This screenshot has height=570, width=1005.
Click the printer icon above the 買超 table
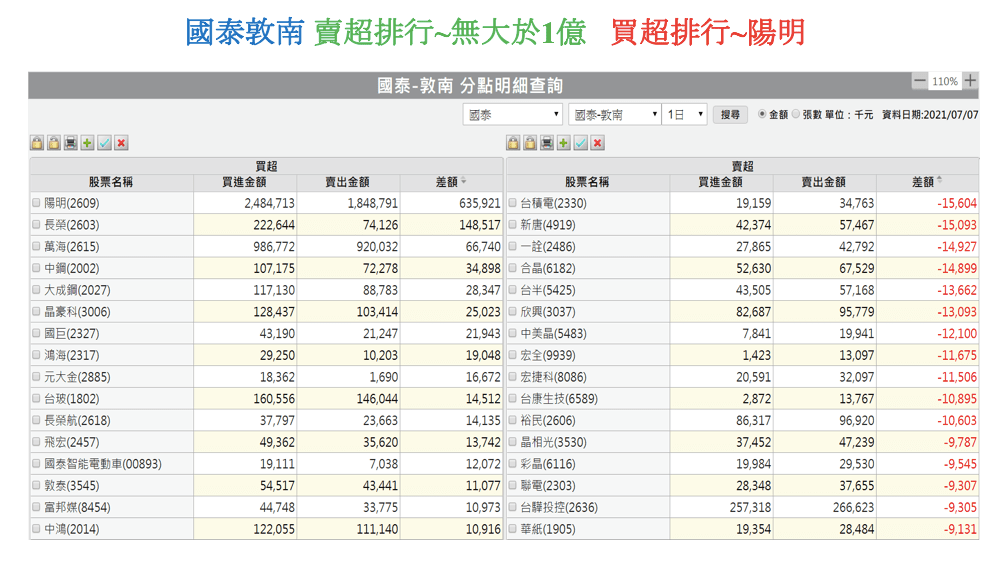pyautogui.click(x=71, y=143)
